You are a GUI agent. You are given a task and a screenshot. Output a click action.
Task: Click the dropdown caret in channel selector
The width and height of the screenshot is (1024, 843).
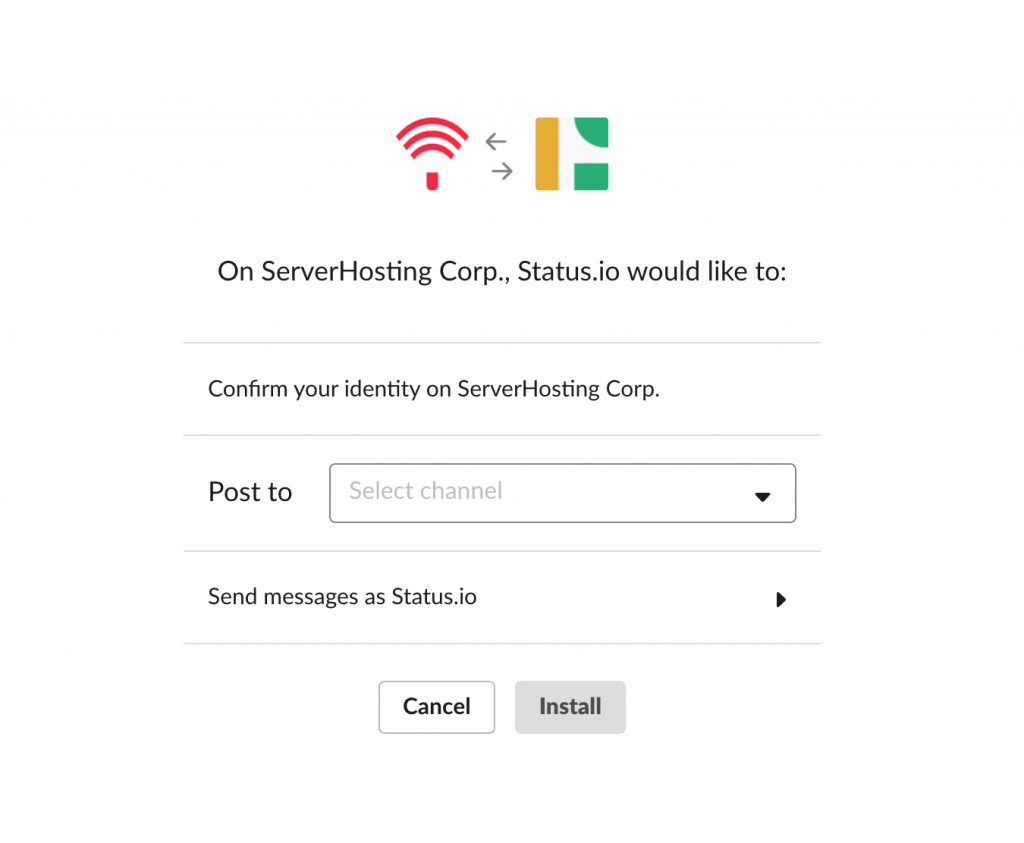click(762, 497)
